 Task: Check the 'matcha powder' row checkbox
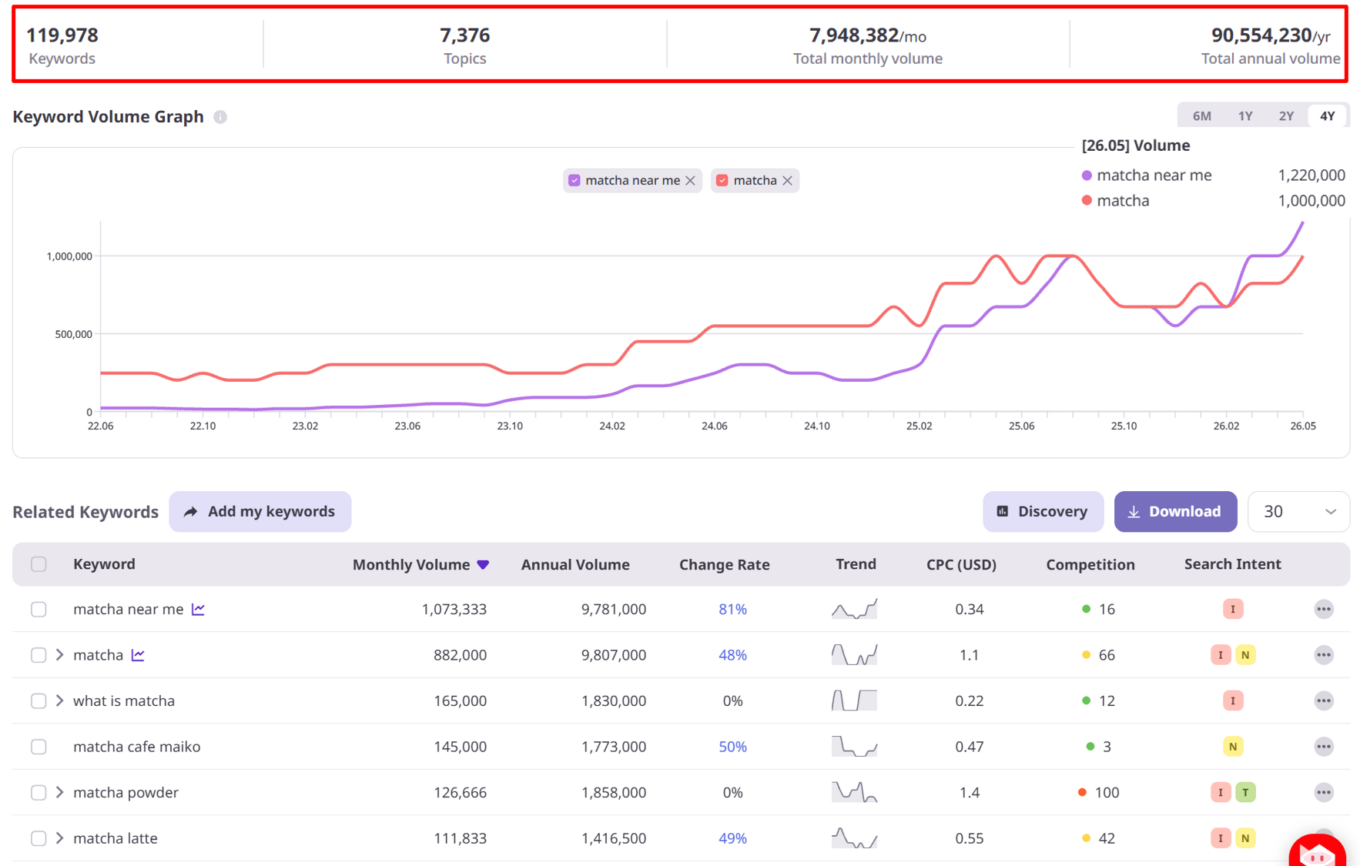(x=39, y=793)
